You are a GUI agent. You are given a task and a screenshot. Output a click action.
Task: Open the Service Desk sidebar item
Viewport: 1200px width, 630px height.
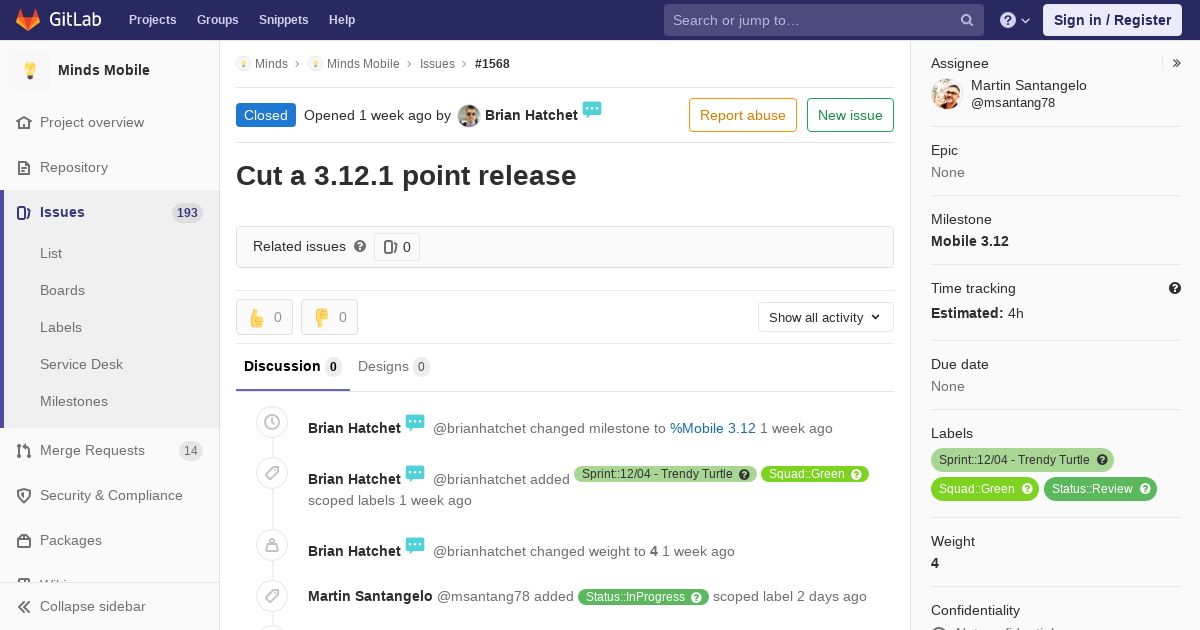click(81, 365)
